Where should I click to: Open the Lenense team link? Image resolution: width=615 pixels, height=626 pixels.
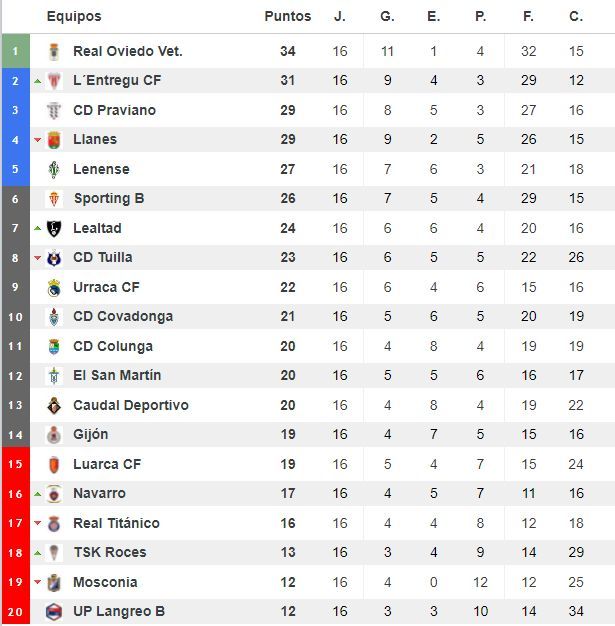tap(101, 169)
